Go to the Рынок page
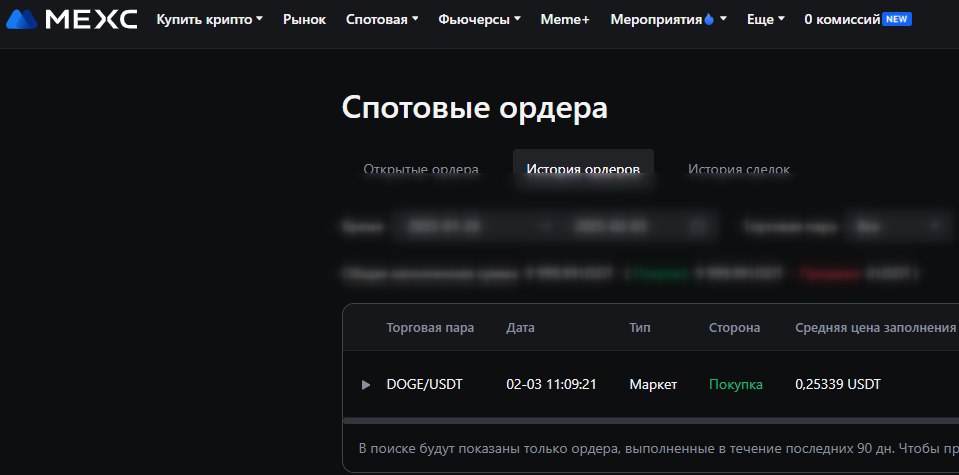The height and width of the screenshot is (475, 959). click(305, 20)
